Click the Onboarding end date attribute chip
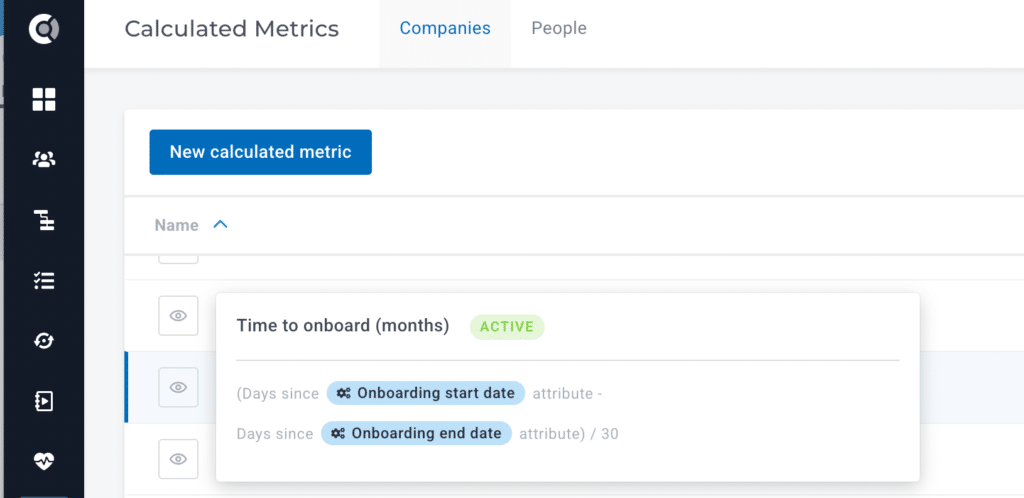The width and height of the screenshot is (1024, 498). coord(416,433)
